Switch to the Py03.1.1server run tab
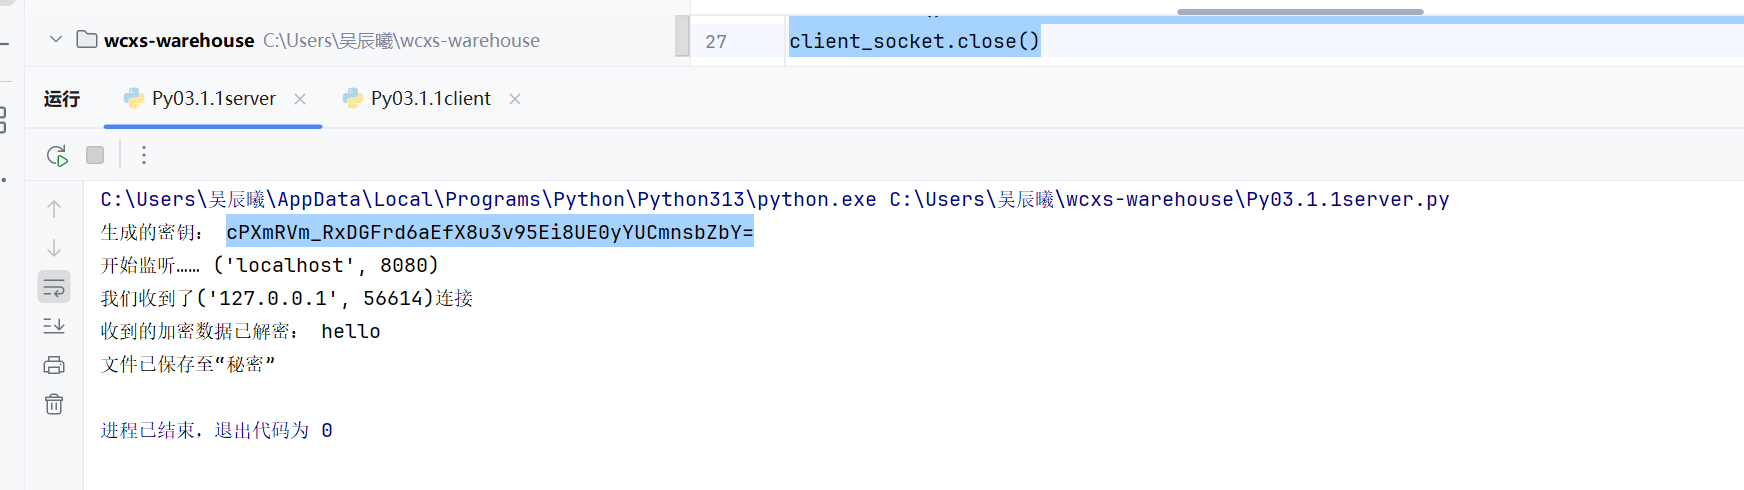 (x=213, y=99)
